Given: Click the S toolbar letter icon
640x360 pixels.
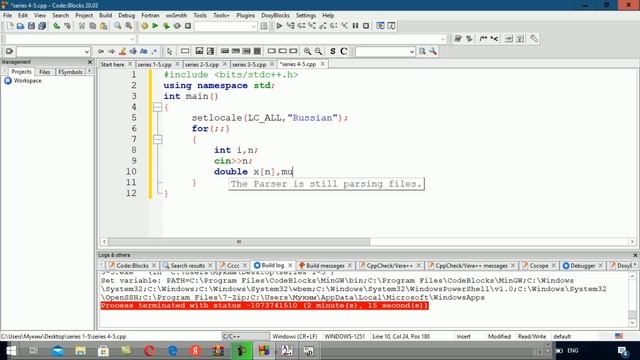Looking at the screenshot, I should pos(333,51).
